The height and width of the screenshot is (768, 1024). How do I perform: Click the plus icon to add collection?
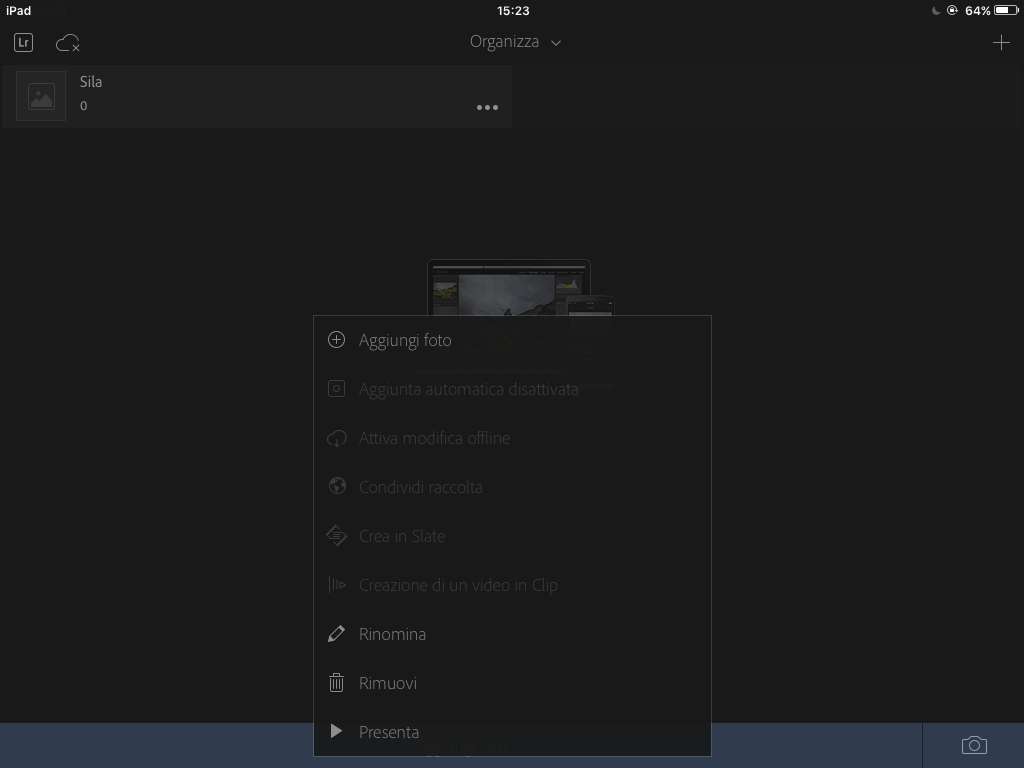click(x=1000, y=43)
